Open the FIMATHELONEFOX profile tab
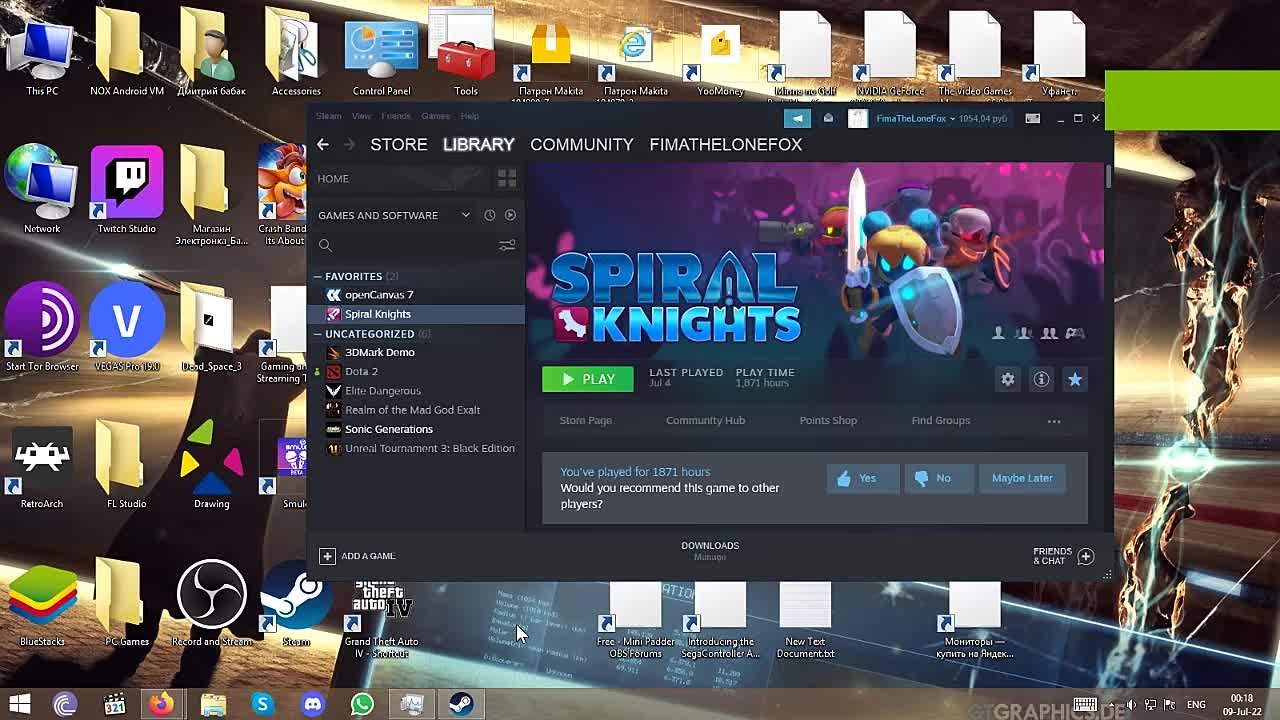This screenshot has height=720, width=1280. (x=726, y=144)
